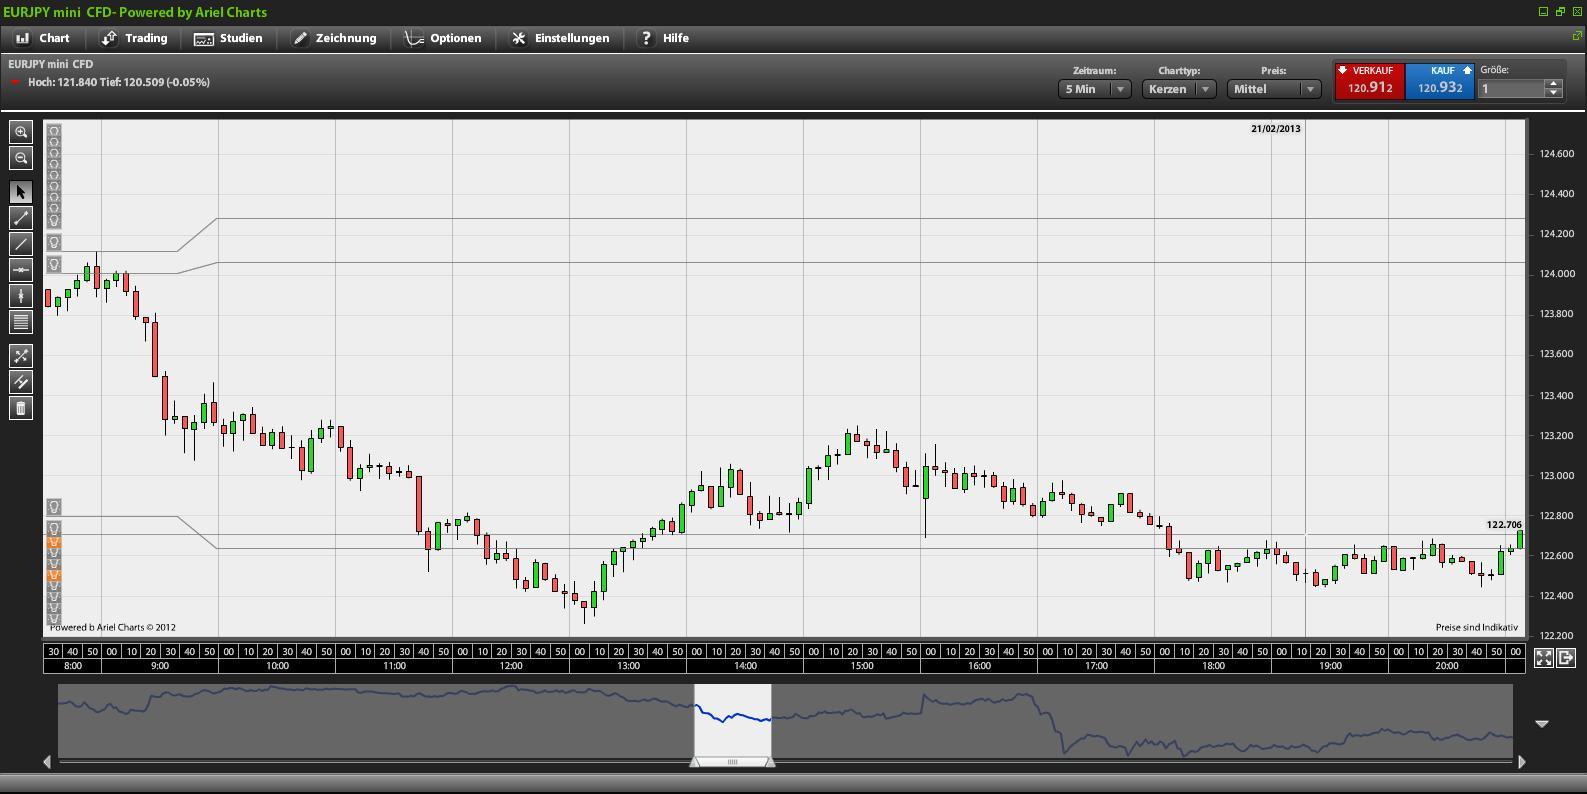This screenshot has width=1587, height=794.
Task: Open the Charttyp Kerzen dropdown
Action: [1178, 89]
